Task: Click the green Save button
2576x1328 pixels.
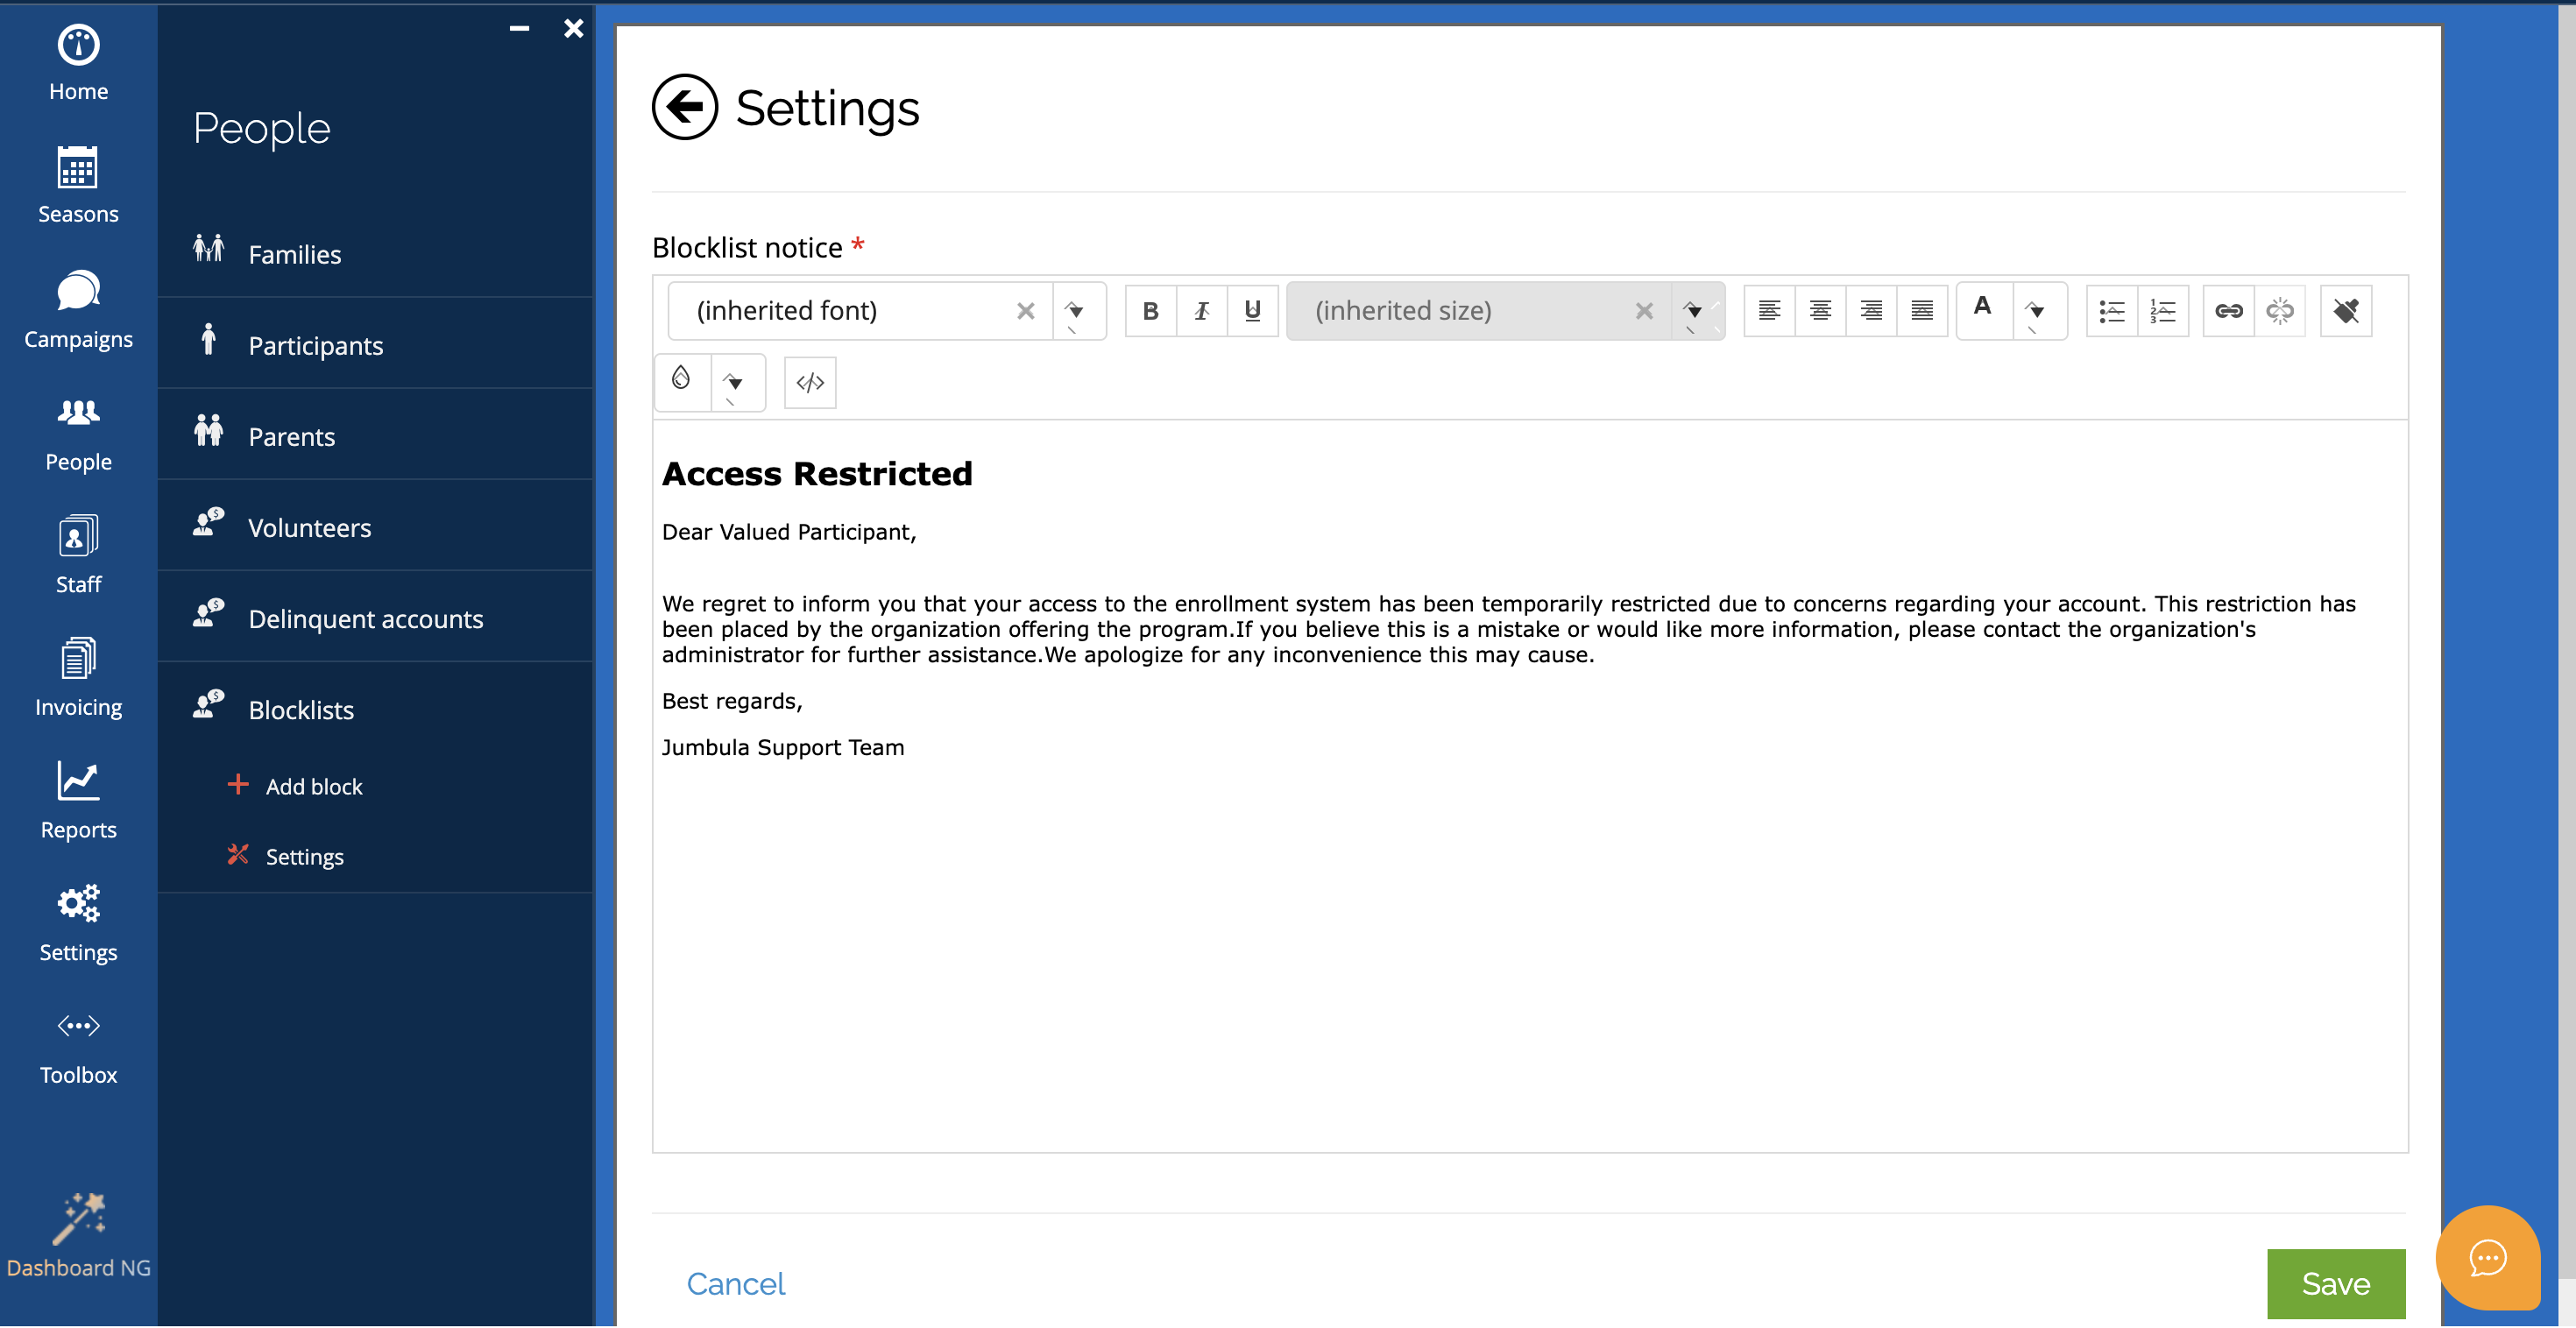Action: click(x=2335, y=1283)
